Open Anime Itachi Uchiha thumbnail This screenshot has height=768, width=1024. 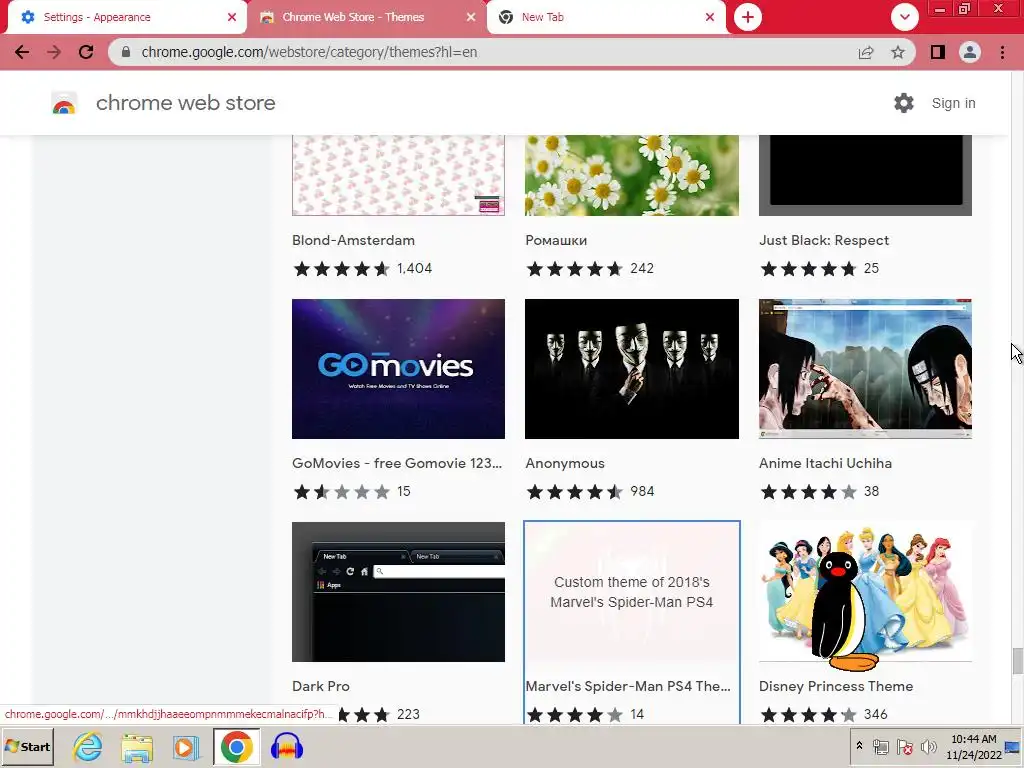point(865,369)
